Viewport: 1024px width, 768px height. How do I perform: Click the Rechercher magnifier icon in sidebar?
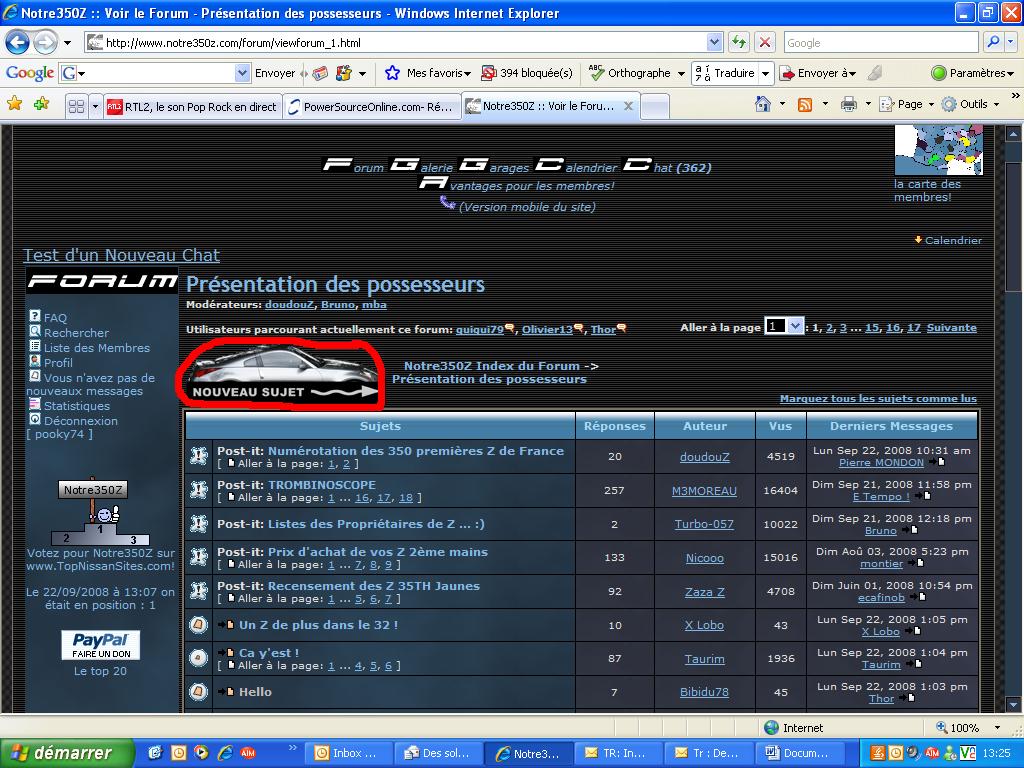[x=35, y=332]
